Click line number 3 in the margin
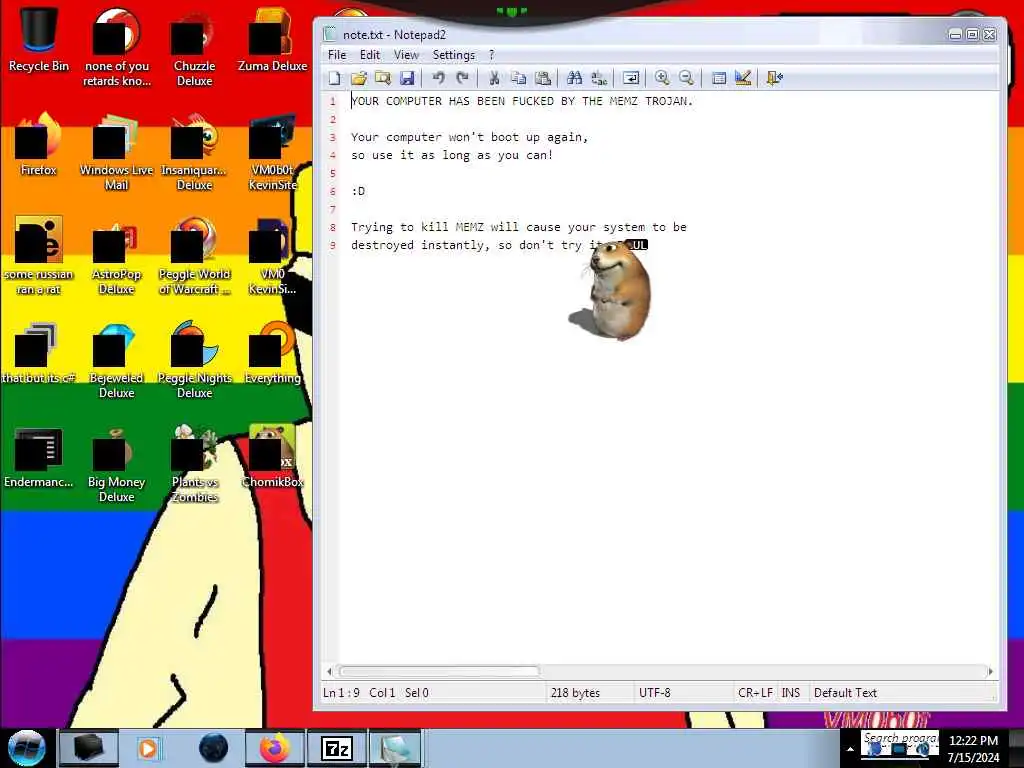 (332, 137)
